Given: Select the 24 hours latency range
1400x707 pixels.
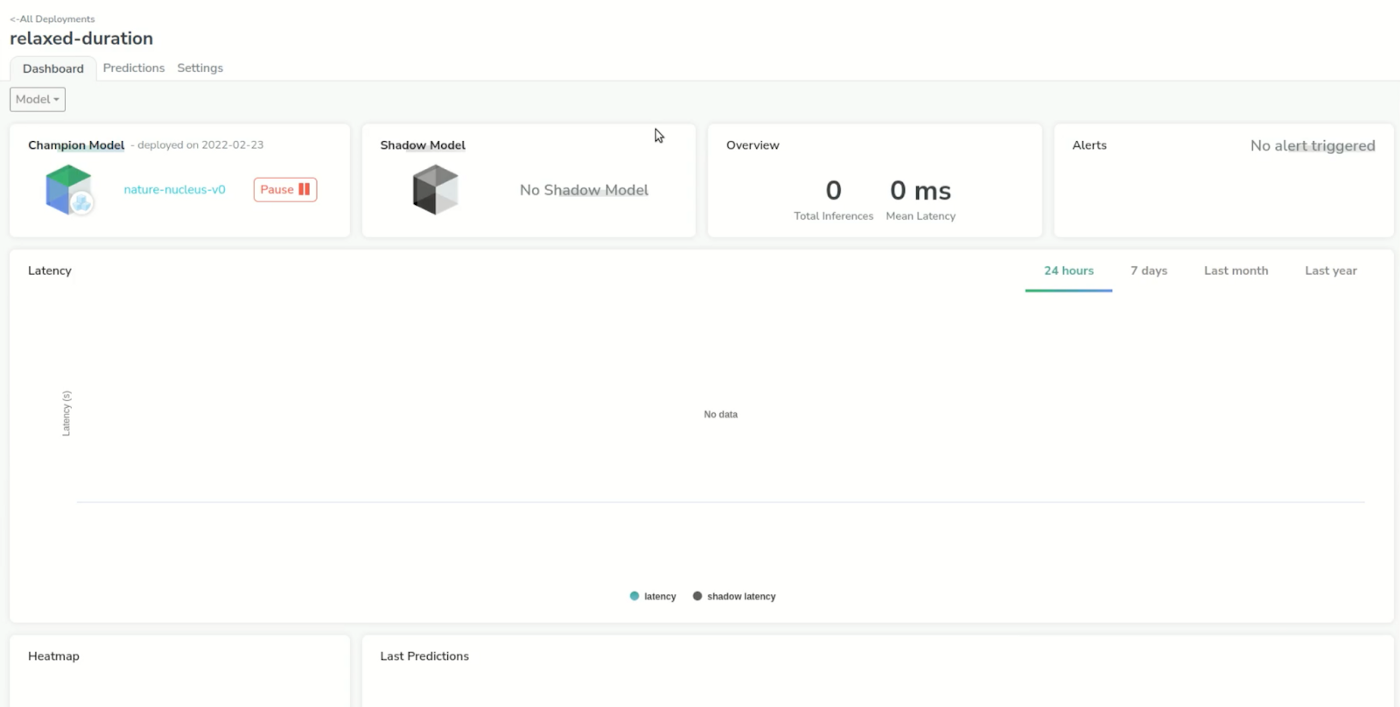Looking at the screenshot, I should pos(1069,271).
